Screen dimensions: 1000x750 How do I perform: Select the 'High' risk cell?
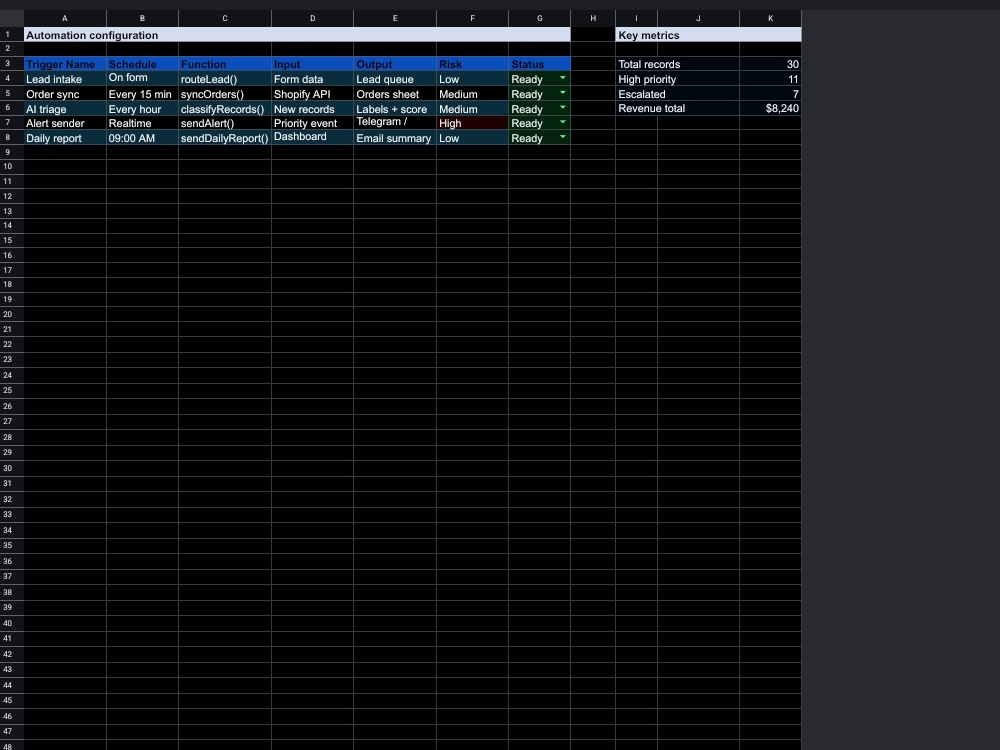(473, 123)
